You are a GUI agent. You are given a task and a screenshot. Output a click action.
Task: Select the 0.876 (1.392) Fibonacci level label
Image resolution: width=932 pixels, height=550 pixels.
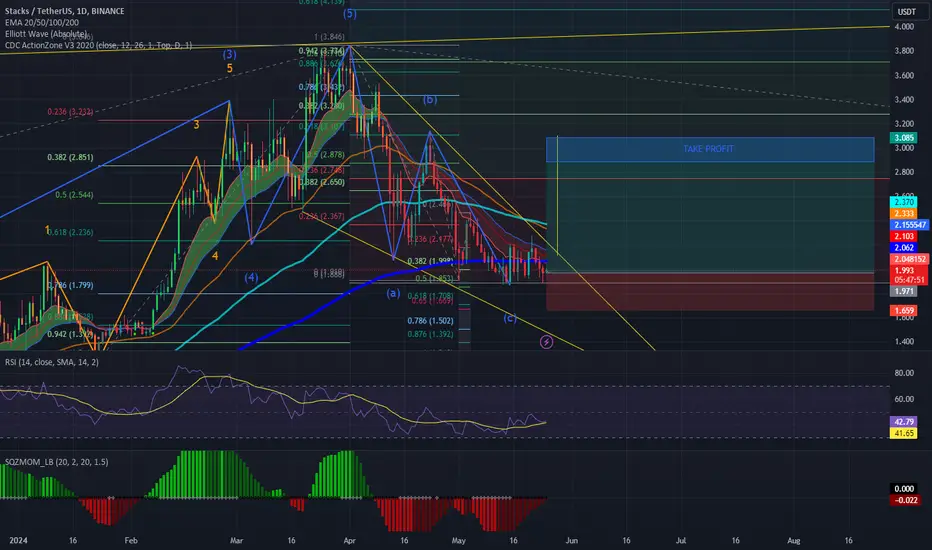coord(430,334)
